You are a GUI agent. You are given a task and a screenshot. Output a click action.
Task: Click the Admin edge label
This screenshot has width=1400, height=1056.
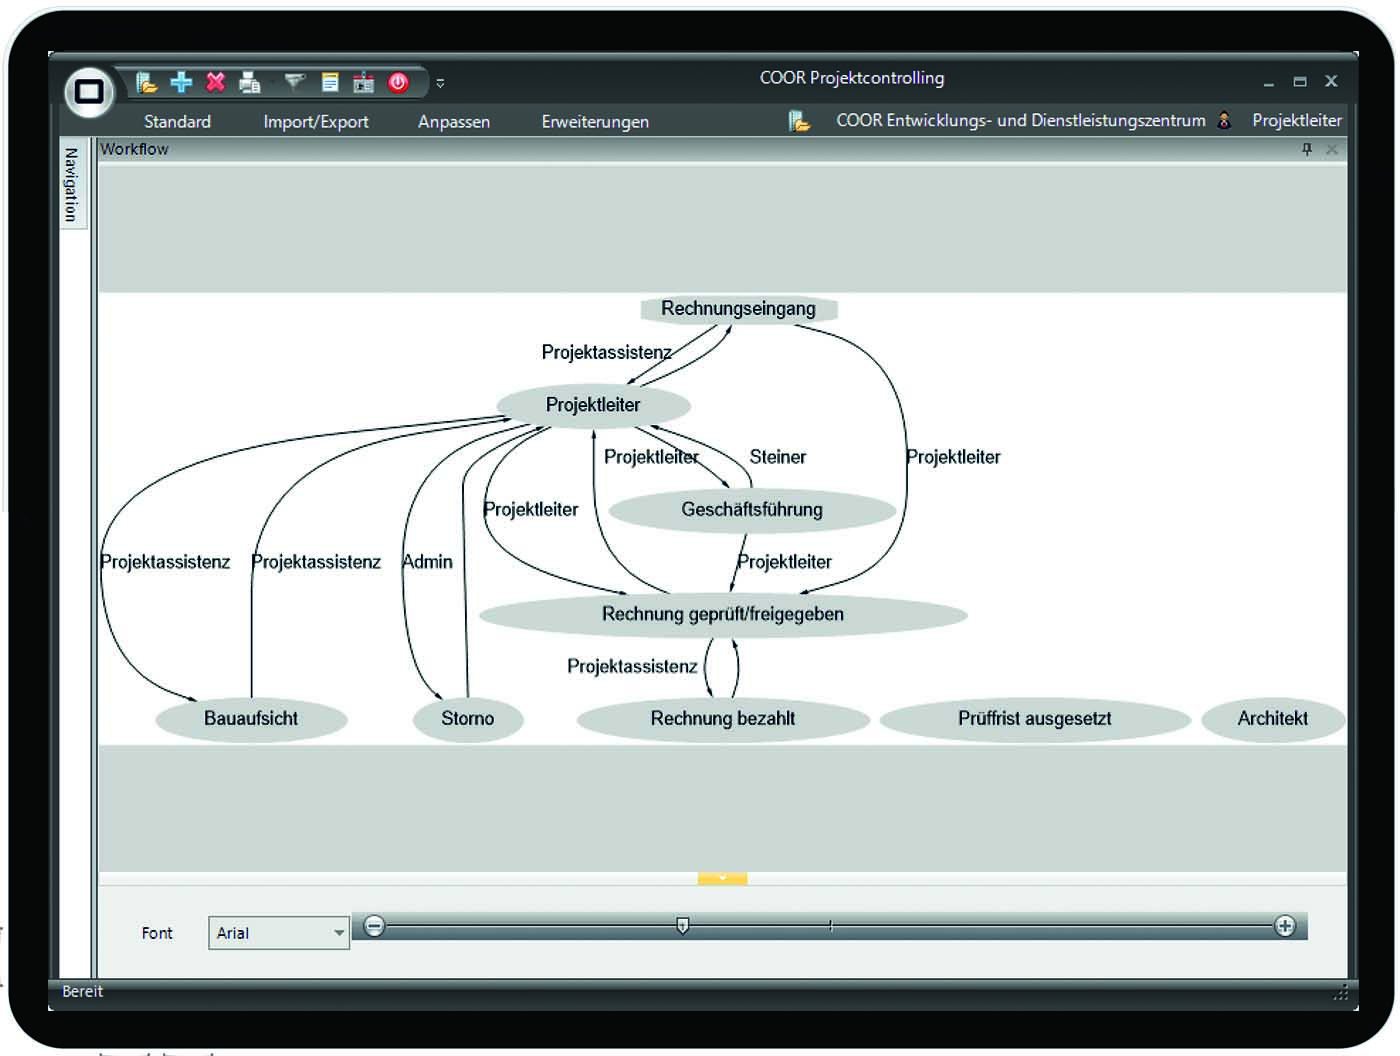(x=428, y=562)
